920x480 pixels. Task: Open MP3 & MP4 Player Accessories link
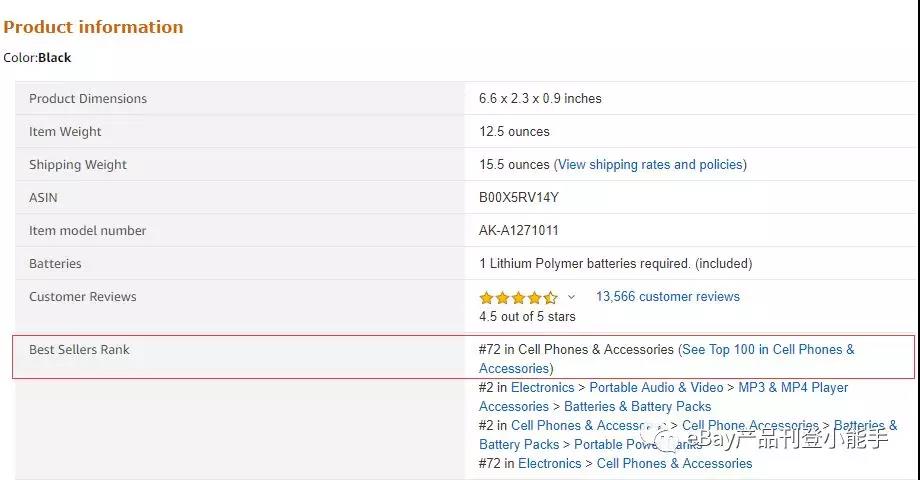coord(663,397)
